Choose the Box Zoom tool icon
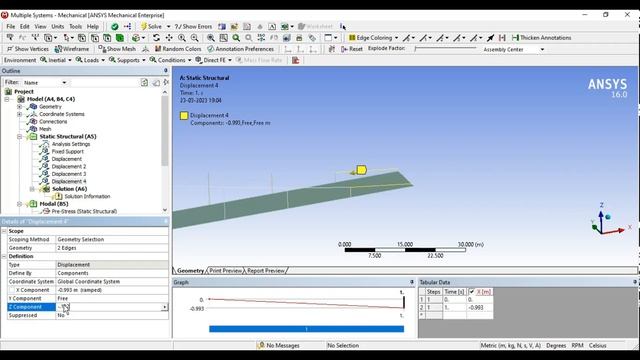This screenshot has height=360, width=640. pyautogui.click(x=194, y=38)
